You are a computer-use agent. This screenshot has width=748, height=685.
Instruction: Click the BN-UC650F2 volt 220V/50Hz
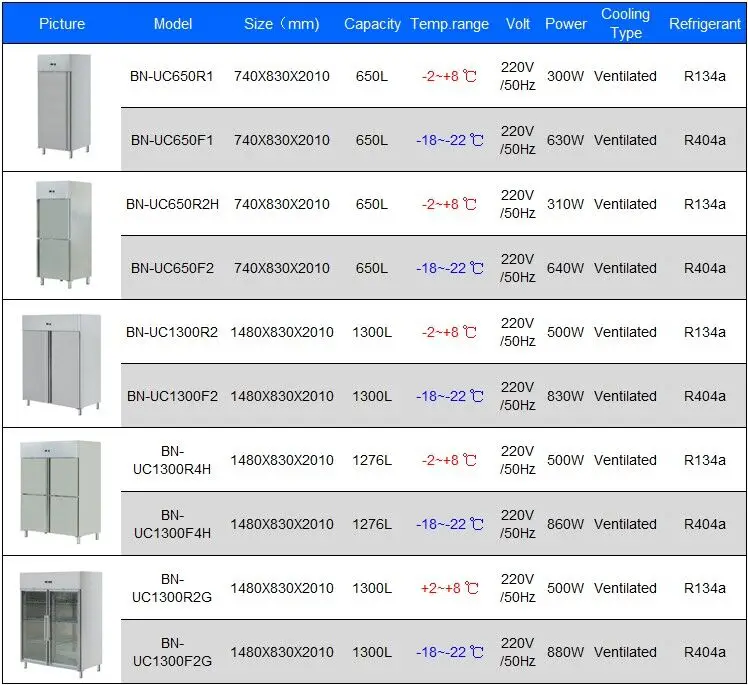tap(518, 268)
